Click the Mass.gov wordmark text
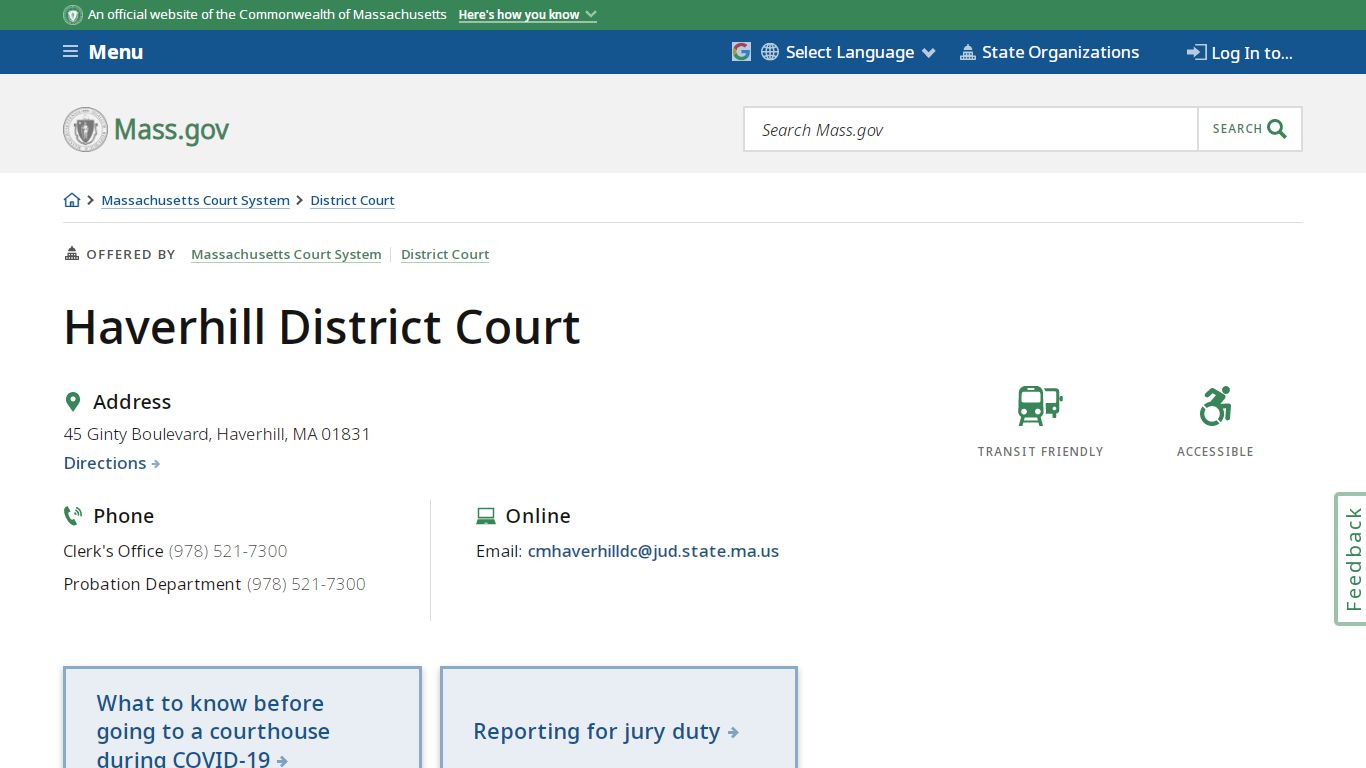The height and width of the screenshot is (768, 1366). click(x=172, y=130)
